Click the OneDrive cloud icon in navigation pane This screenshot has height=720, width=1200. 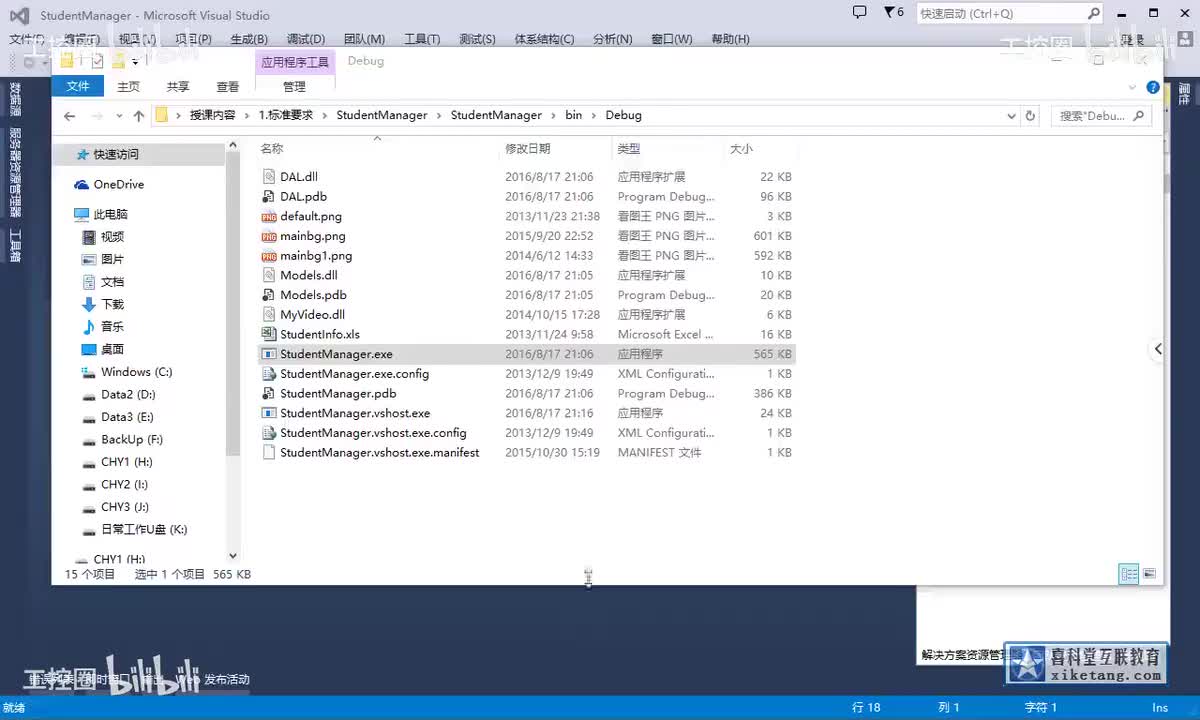tap(81, 185)
